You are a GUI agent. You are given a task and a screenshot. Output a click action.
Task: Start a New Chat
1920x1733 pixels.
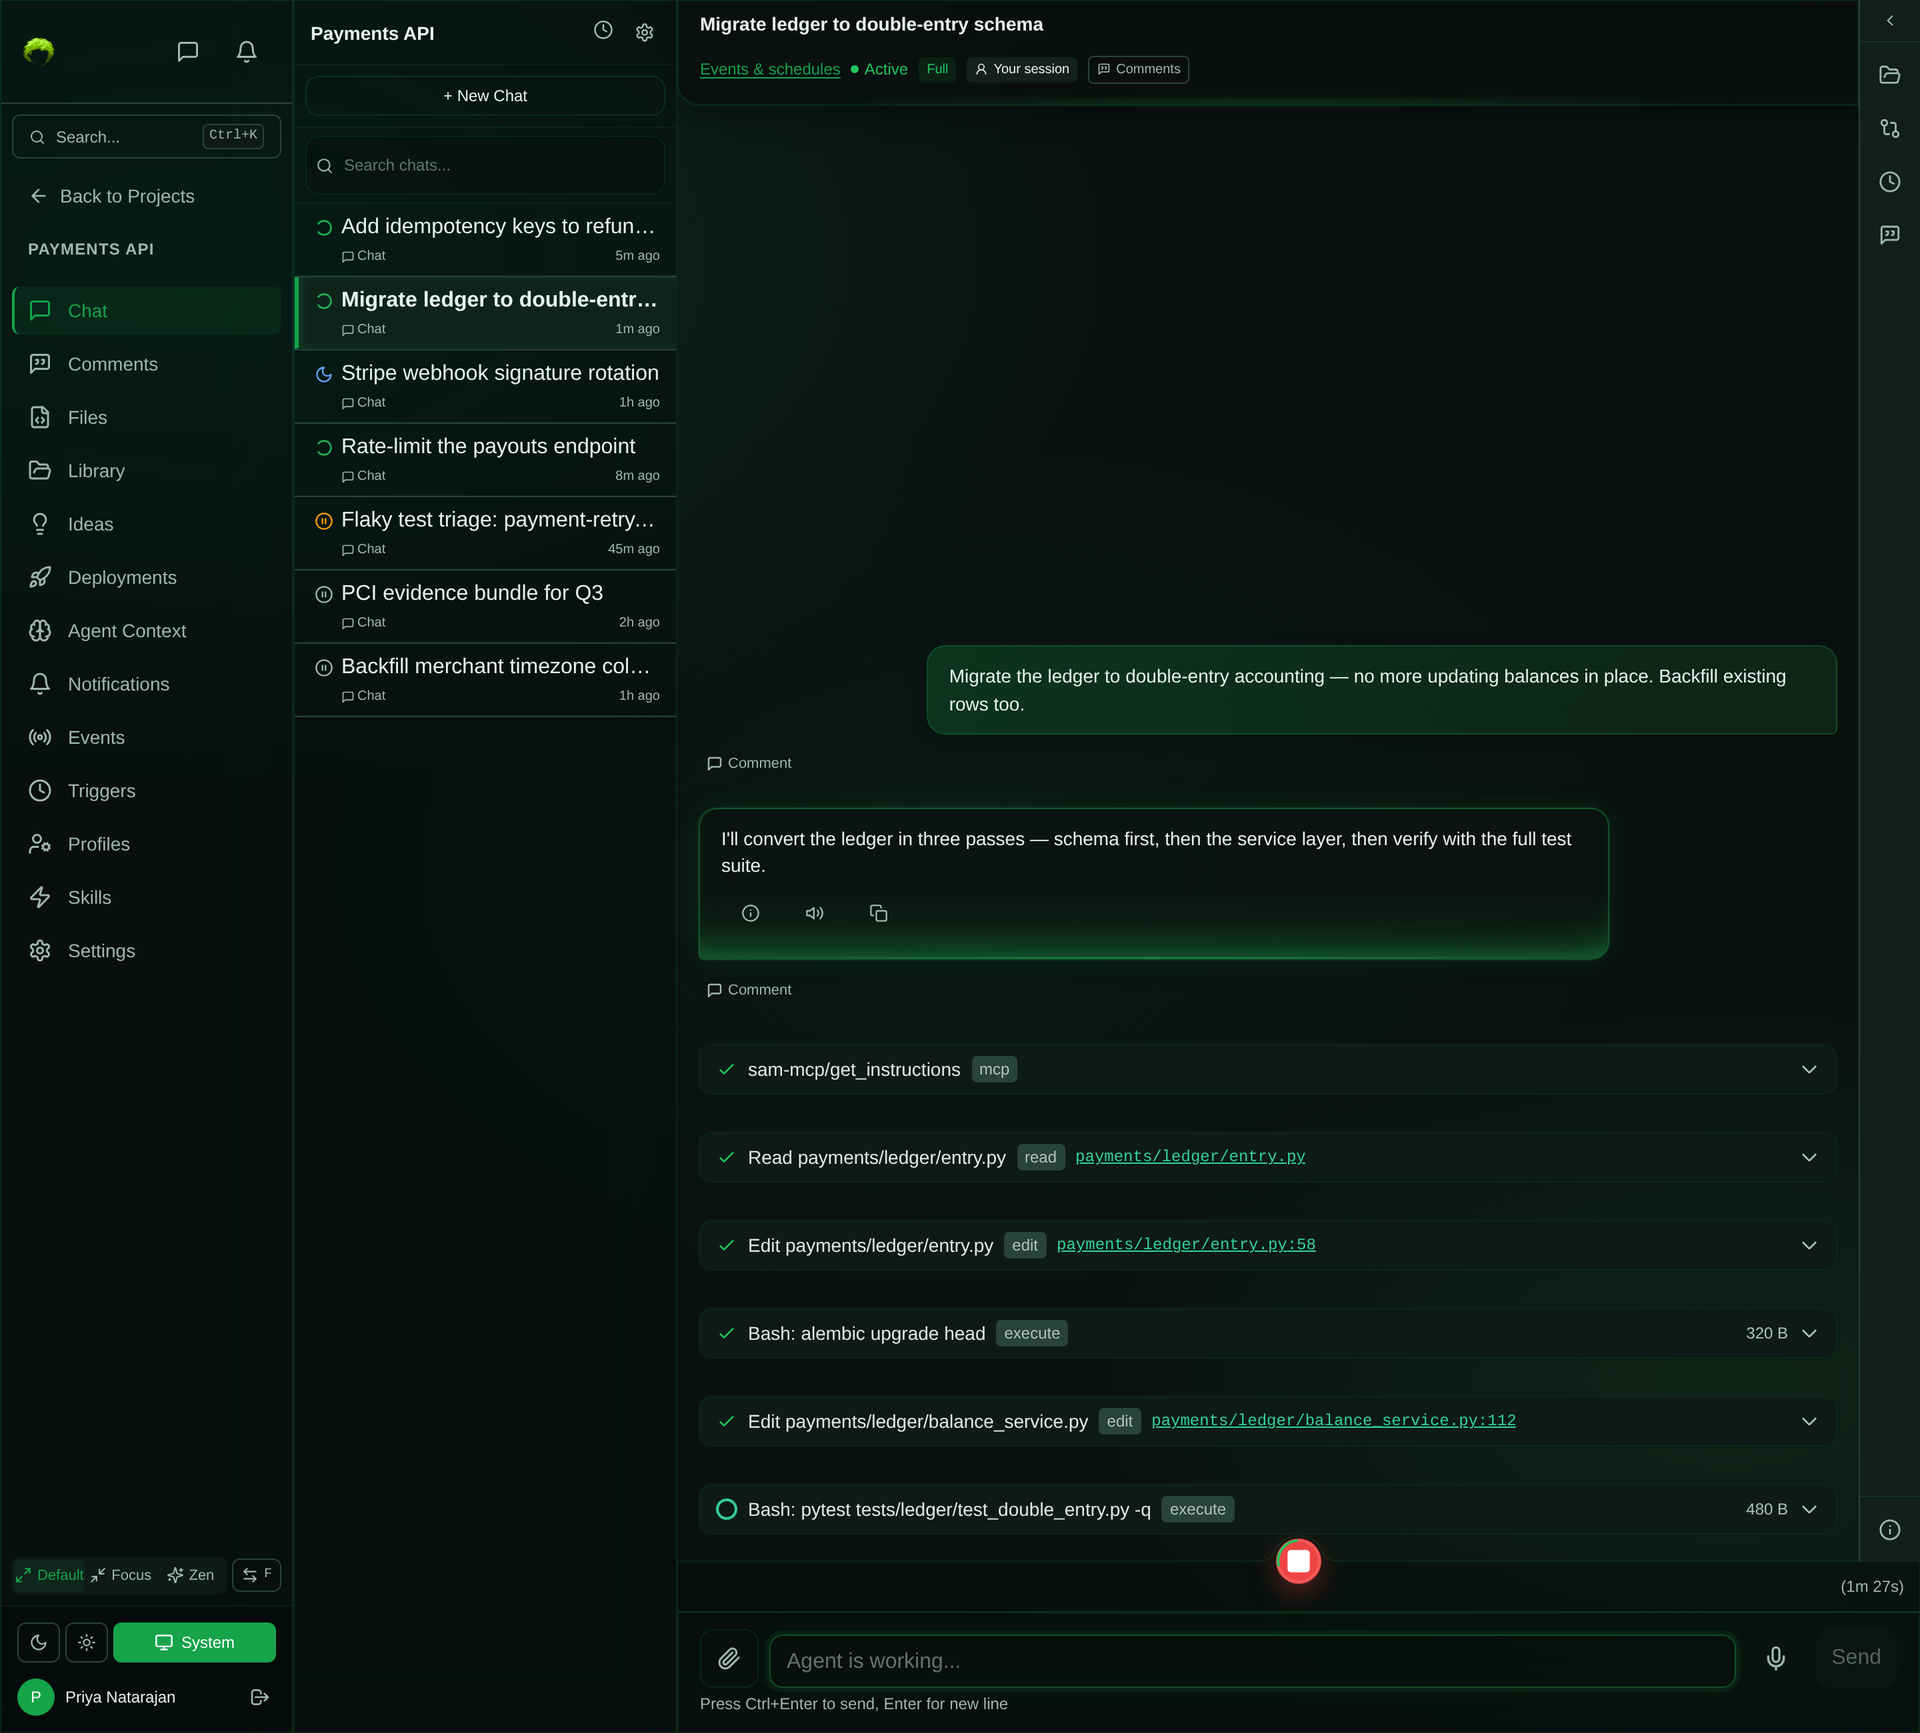485,96
